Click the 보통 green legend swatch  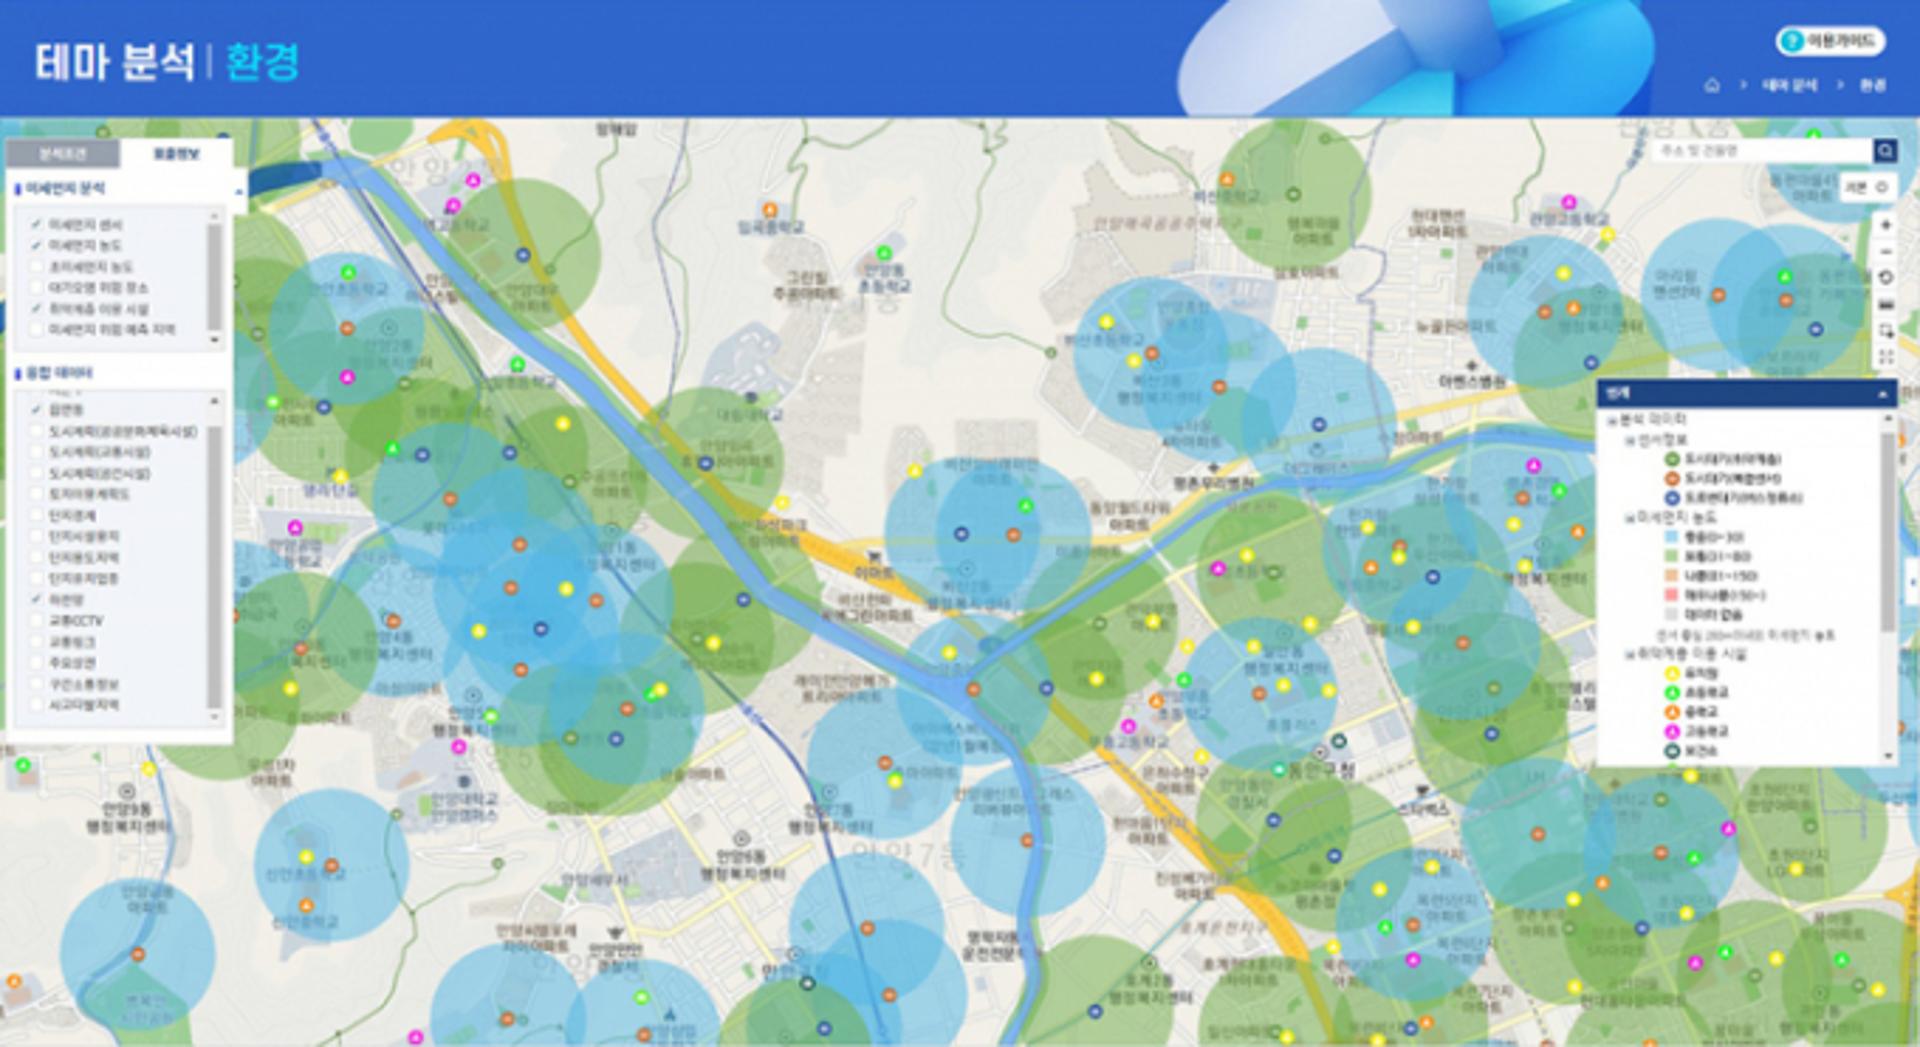1670,557
